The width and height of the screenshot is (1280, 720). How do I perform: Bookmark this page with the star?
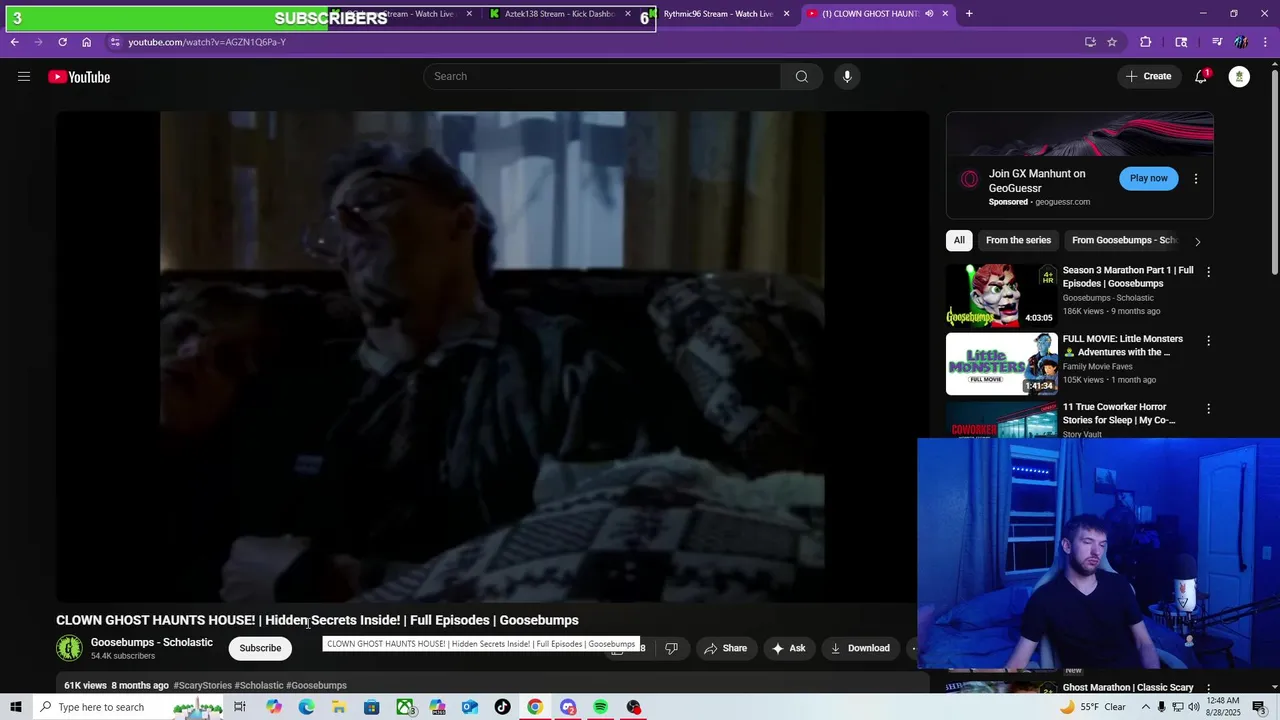pyautogui.click(x=1112, y=42)
